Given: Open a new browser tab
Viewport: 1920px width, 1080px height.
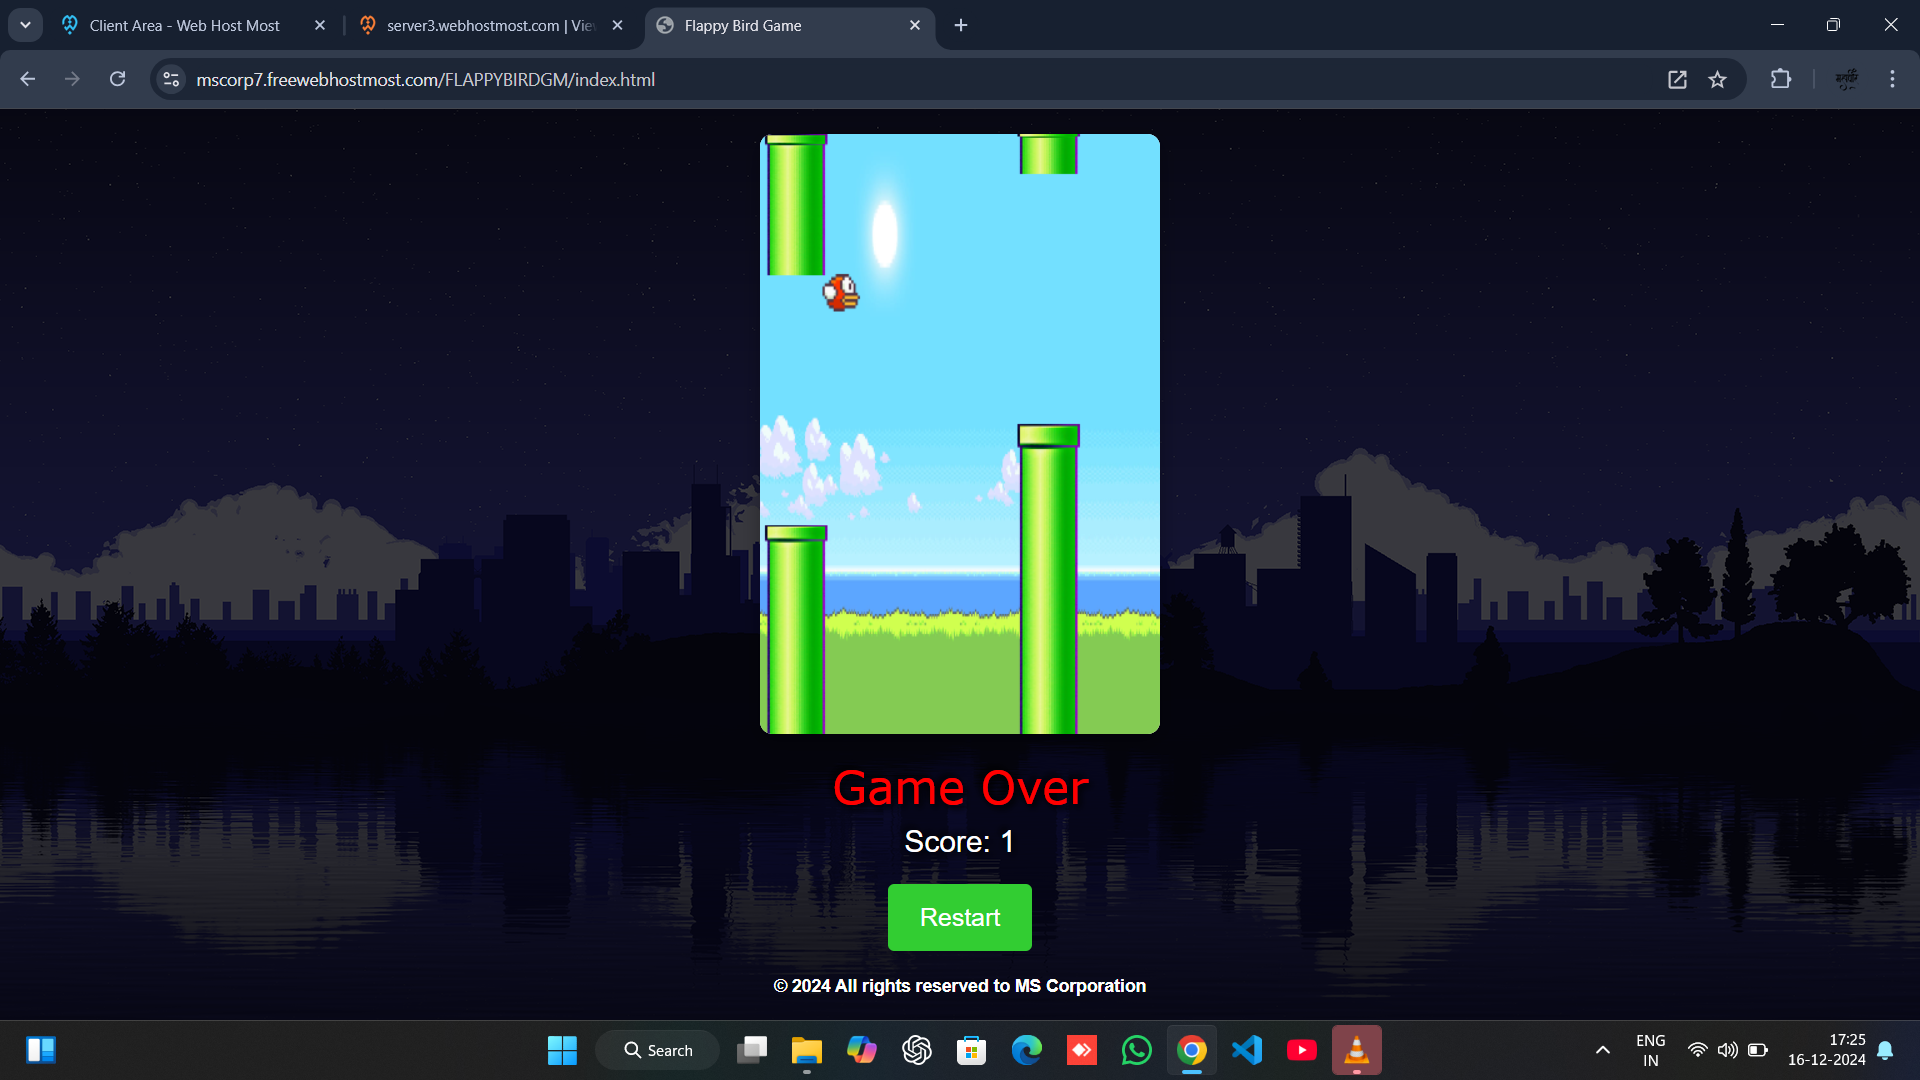Looking at the screenshot, I should tap(961, 25).
